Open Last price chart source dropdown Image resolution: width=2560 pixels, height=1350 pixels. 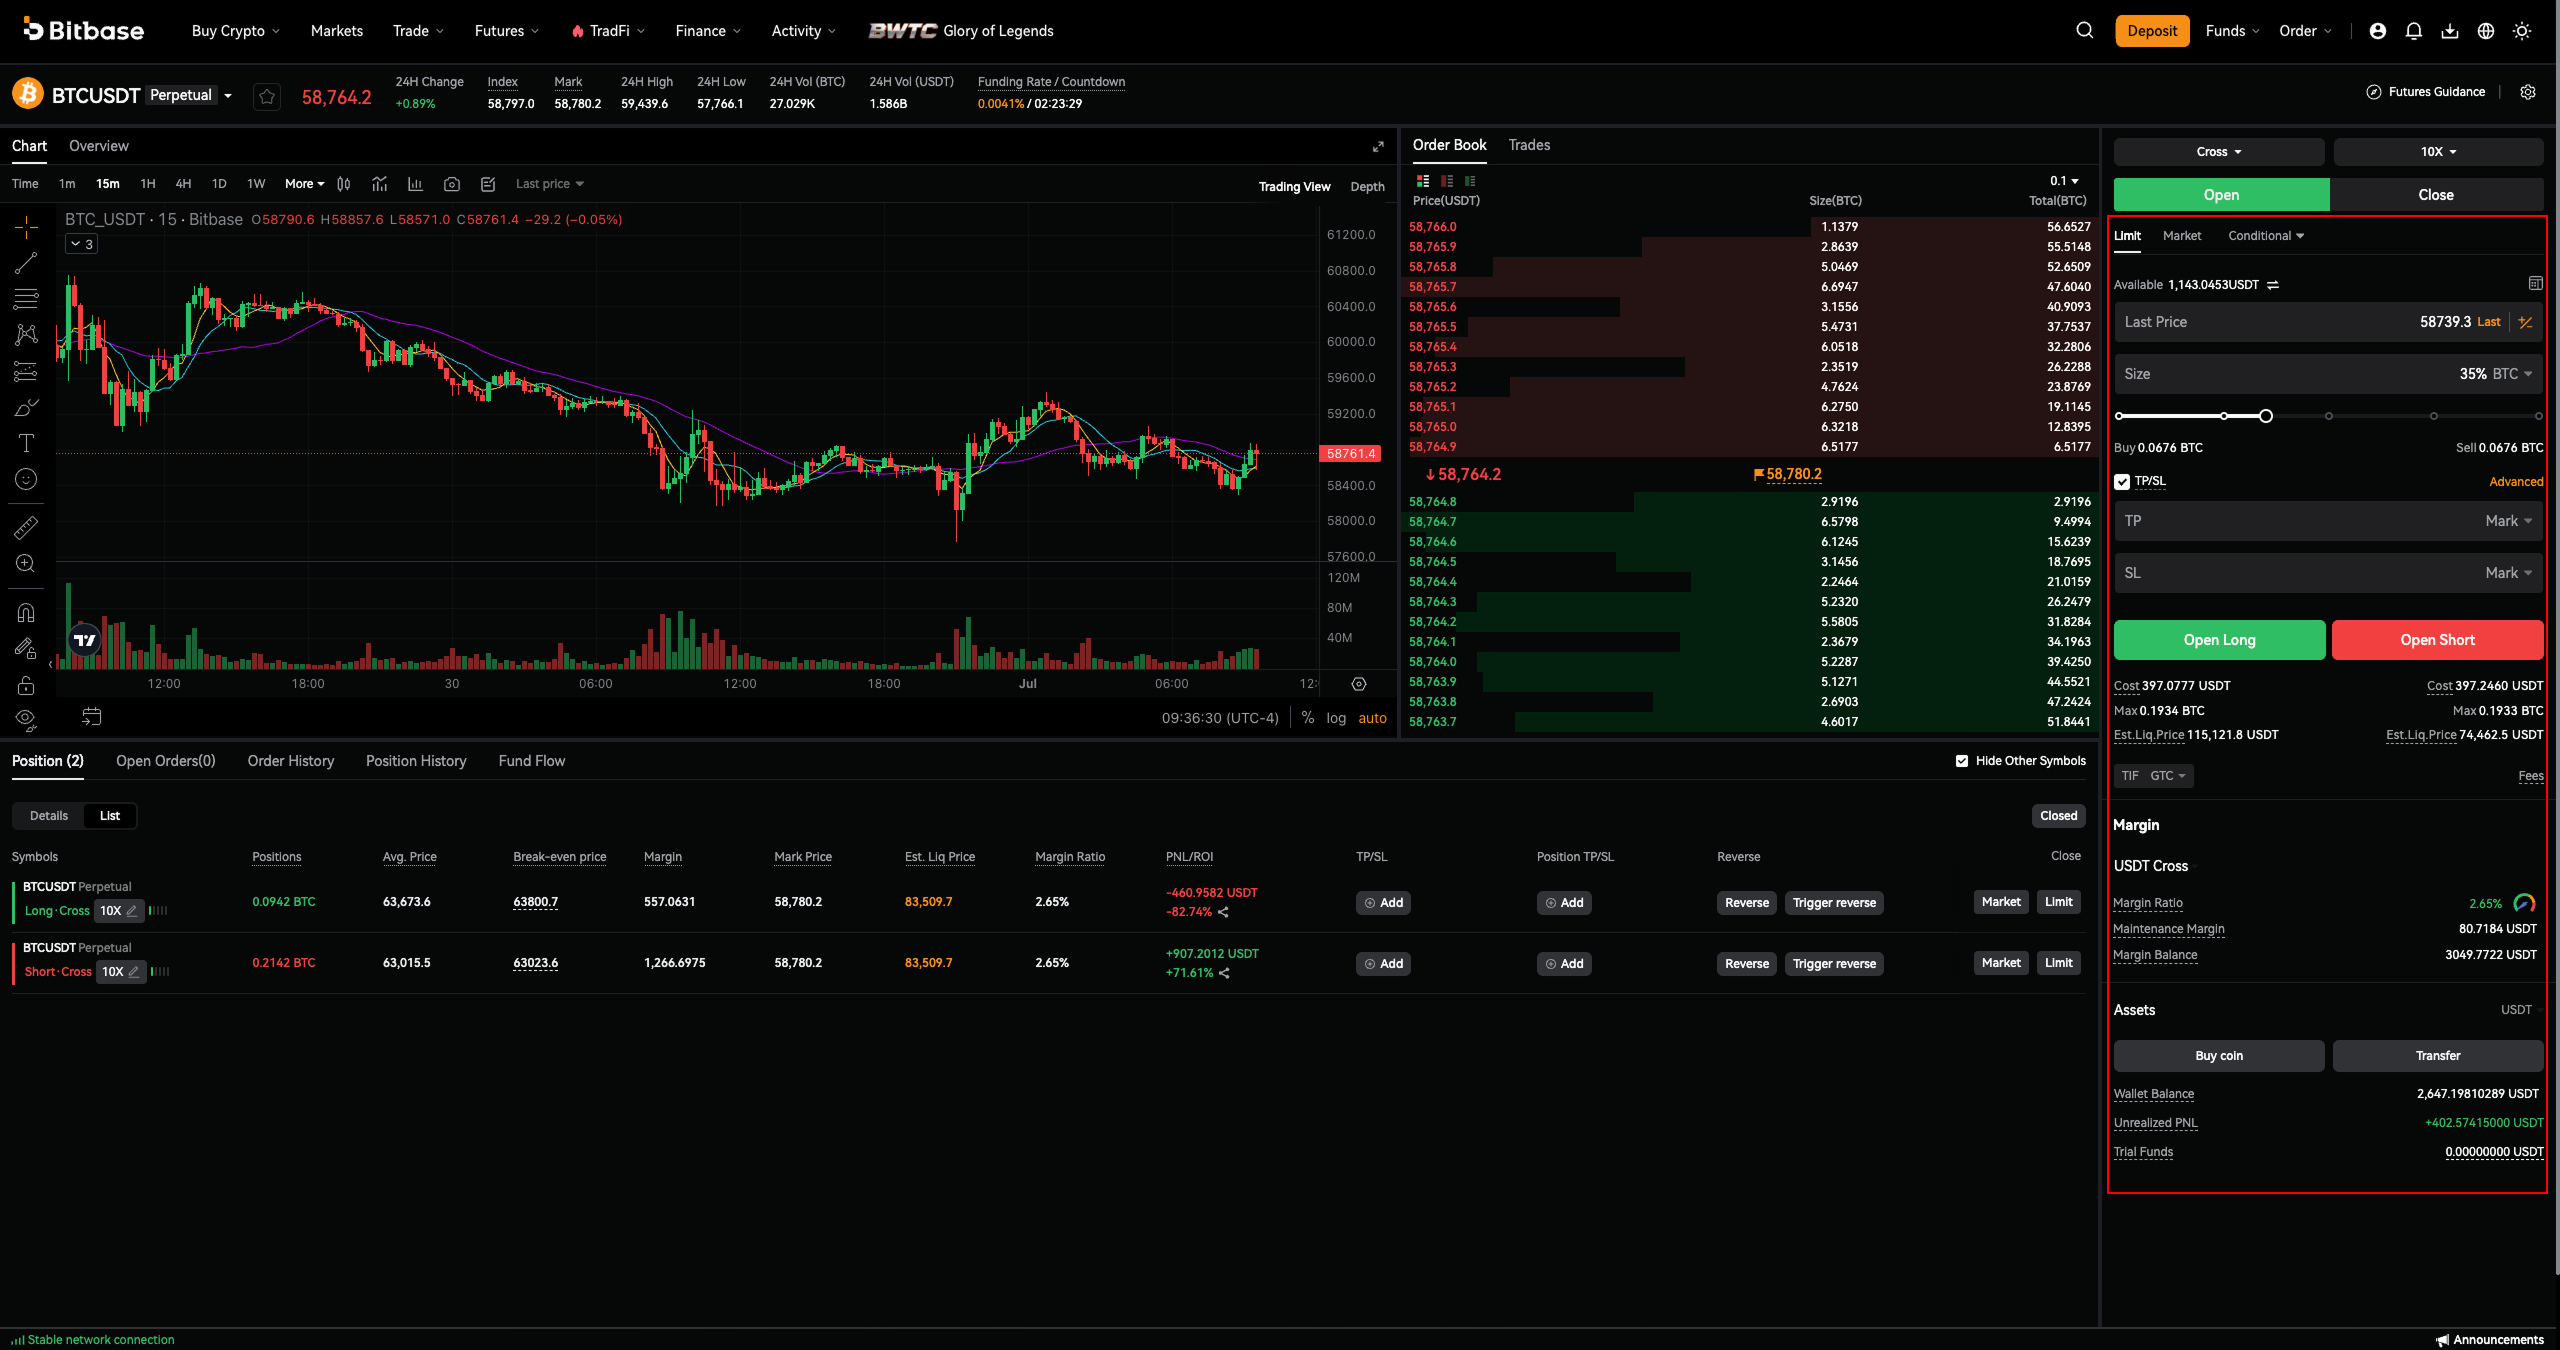point(550,184)
